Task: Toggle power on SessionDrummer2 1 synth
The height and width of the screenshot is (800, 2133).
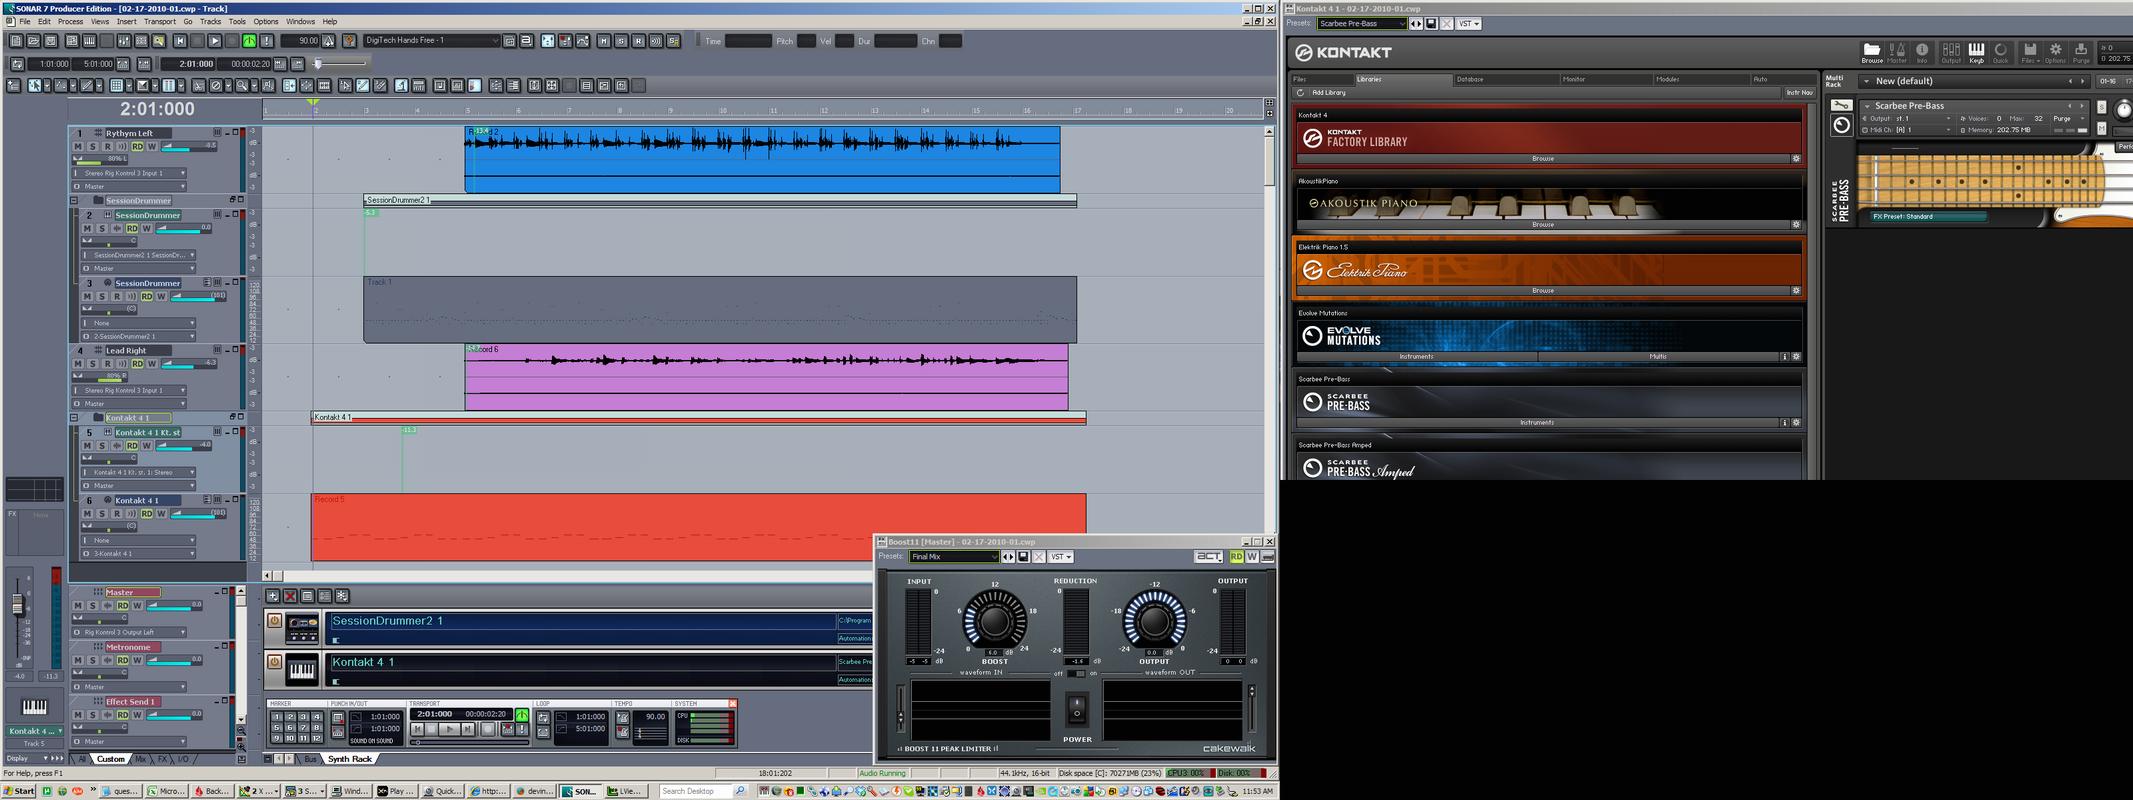Action: click(274, 621)
